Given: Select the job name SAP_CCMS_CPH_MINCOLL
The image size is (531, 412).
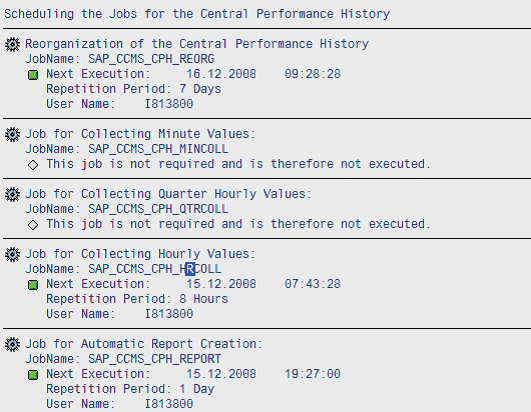Looking at the screenshot, I should pyautogui.click(x=158, y=149).
